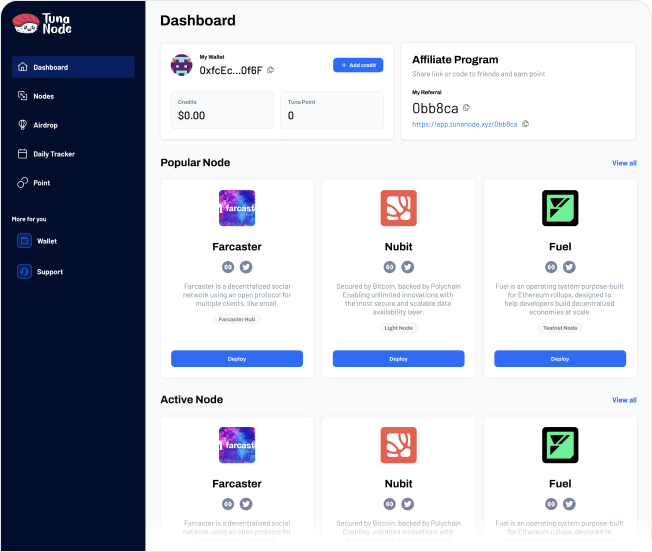Open Nubit Twitter icon in Popular Node
The height and width of the screenshot is (552, 652).
click(x=407, y=267)
